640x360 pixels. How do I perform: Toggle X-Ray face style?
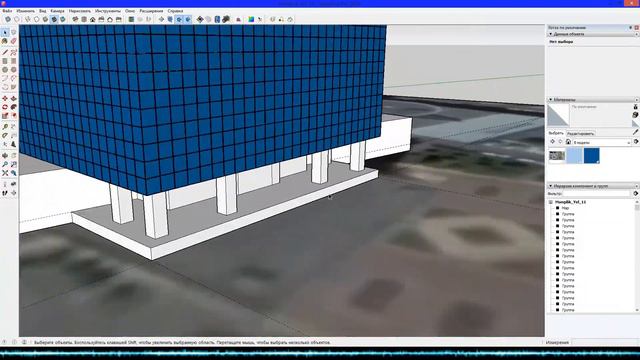tap(8, 19)
